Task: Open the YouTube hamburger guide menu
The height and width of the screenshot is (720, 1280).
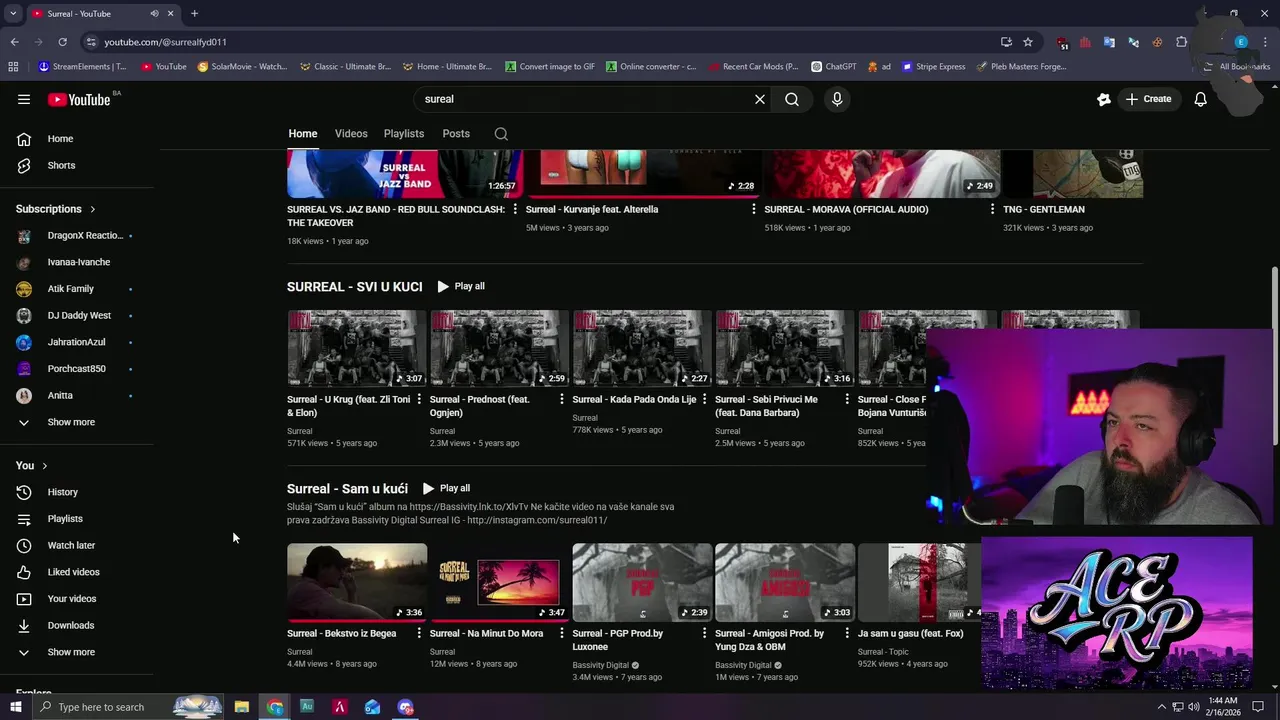Action: pos(24,99)
